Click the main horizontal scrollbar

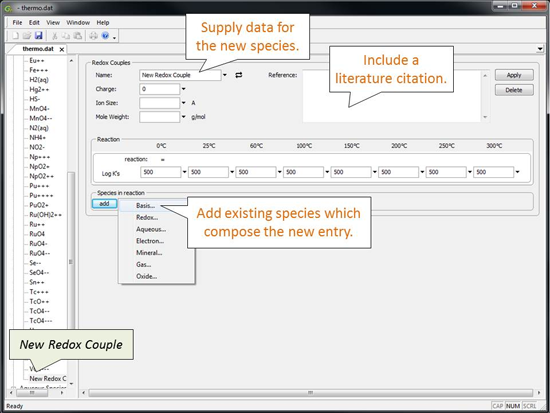coord(310,393)
